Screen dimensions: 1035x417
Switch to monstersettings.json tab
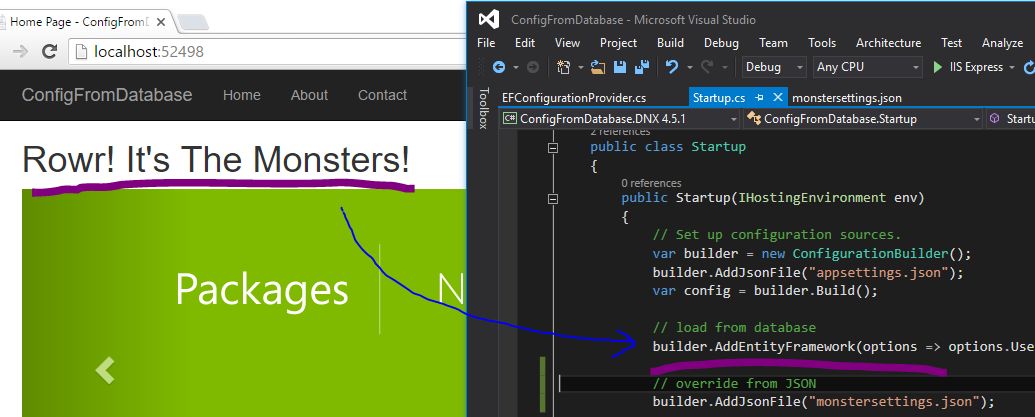tap(846, 98)
